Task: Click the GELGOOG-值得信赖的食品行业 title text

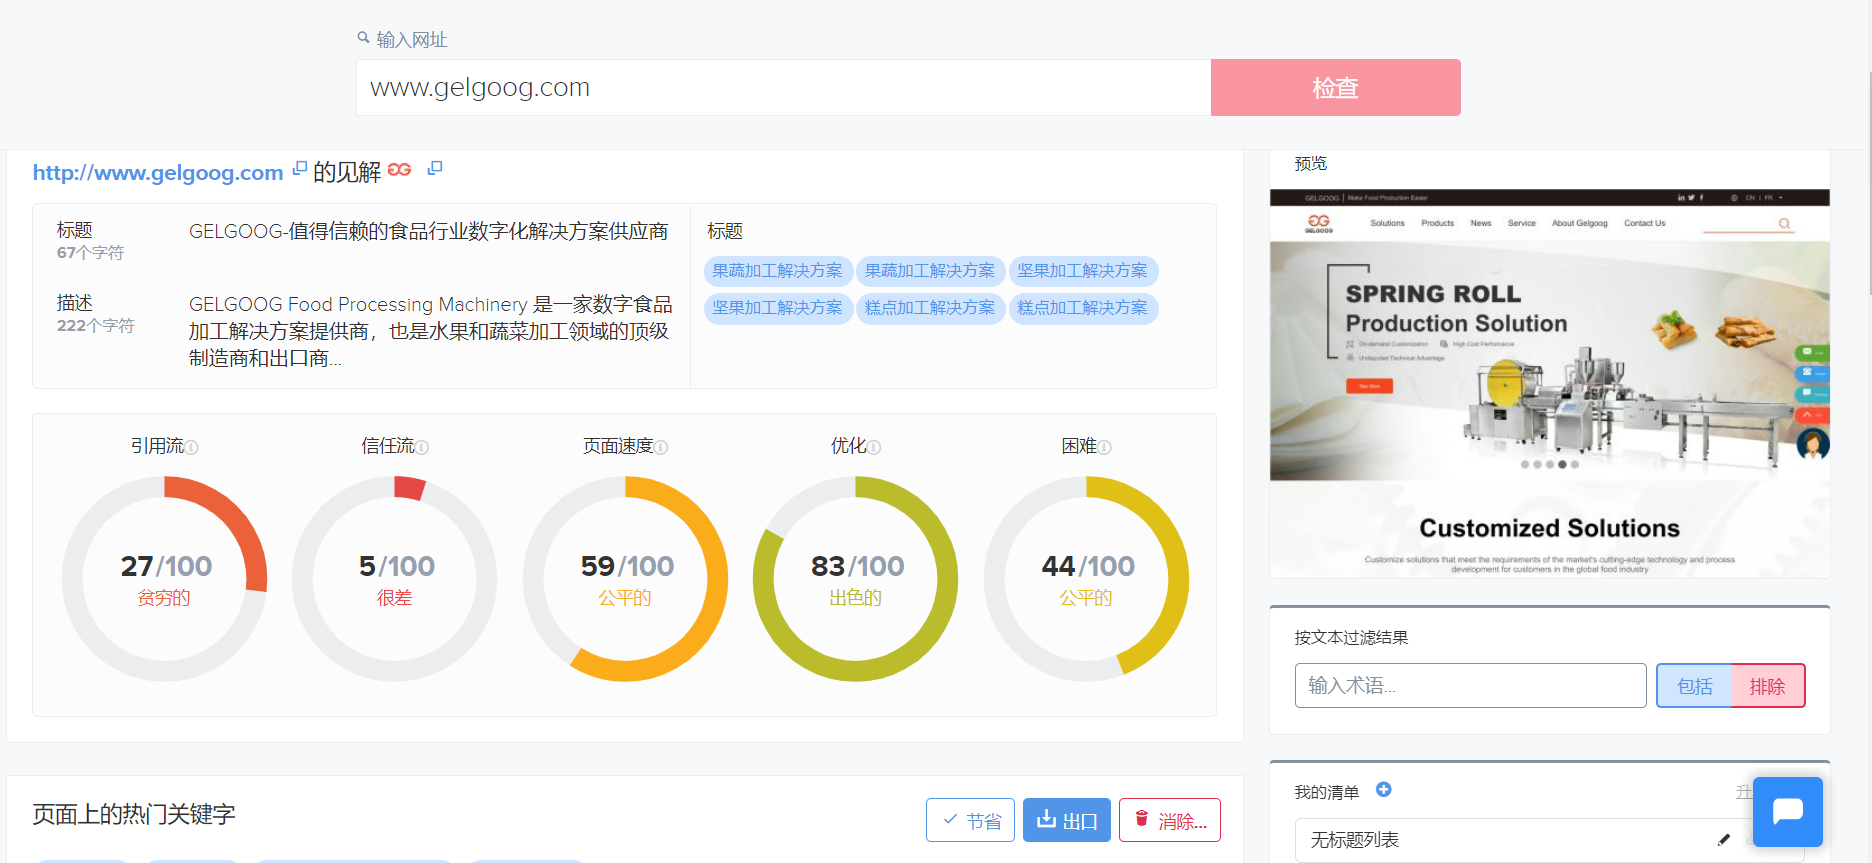Action: 428,232
